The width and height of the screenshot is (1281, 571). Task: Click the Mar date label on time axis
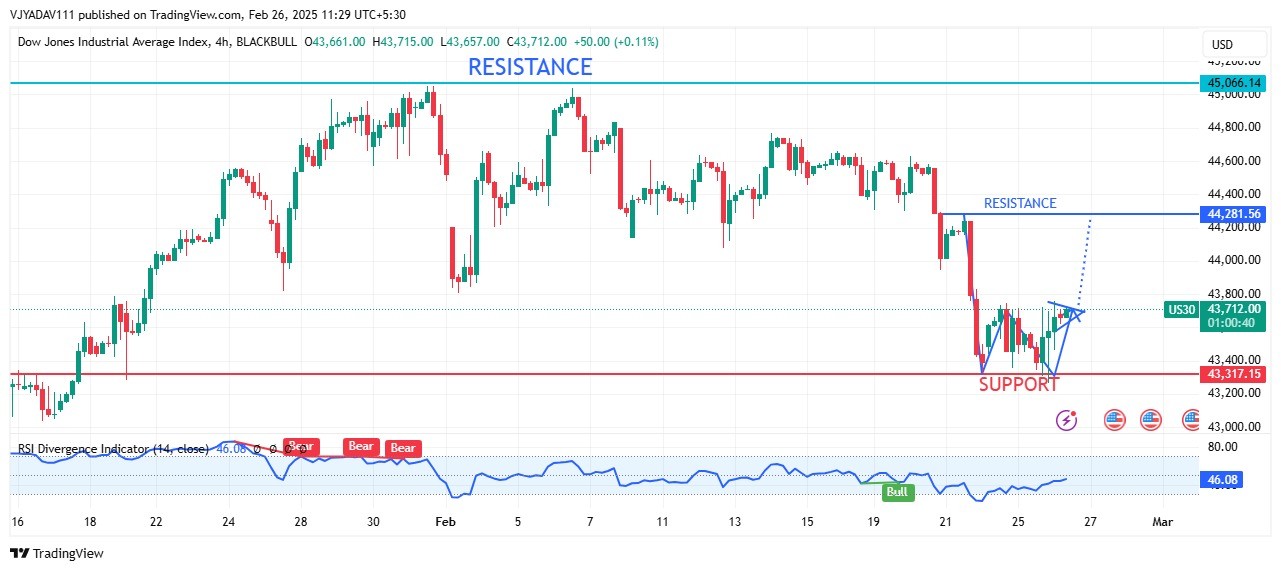1161,522
